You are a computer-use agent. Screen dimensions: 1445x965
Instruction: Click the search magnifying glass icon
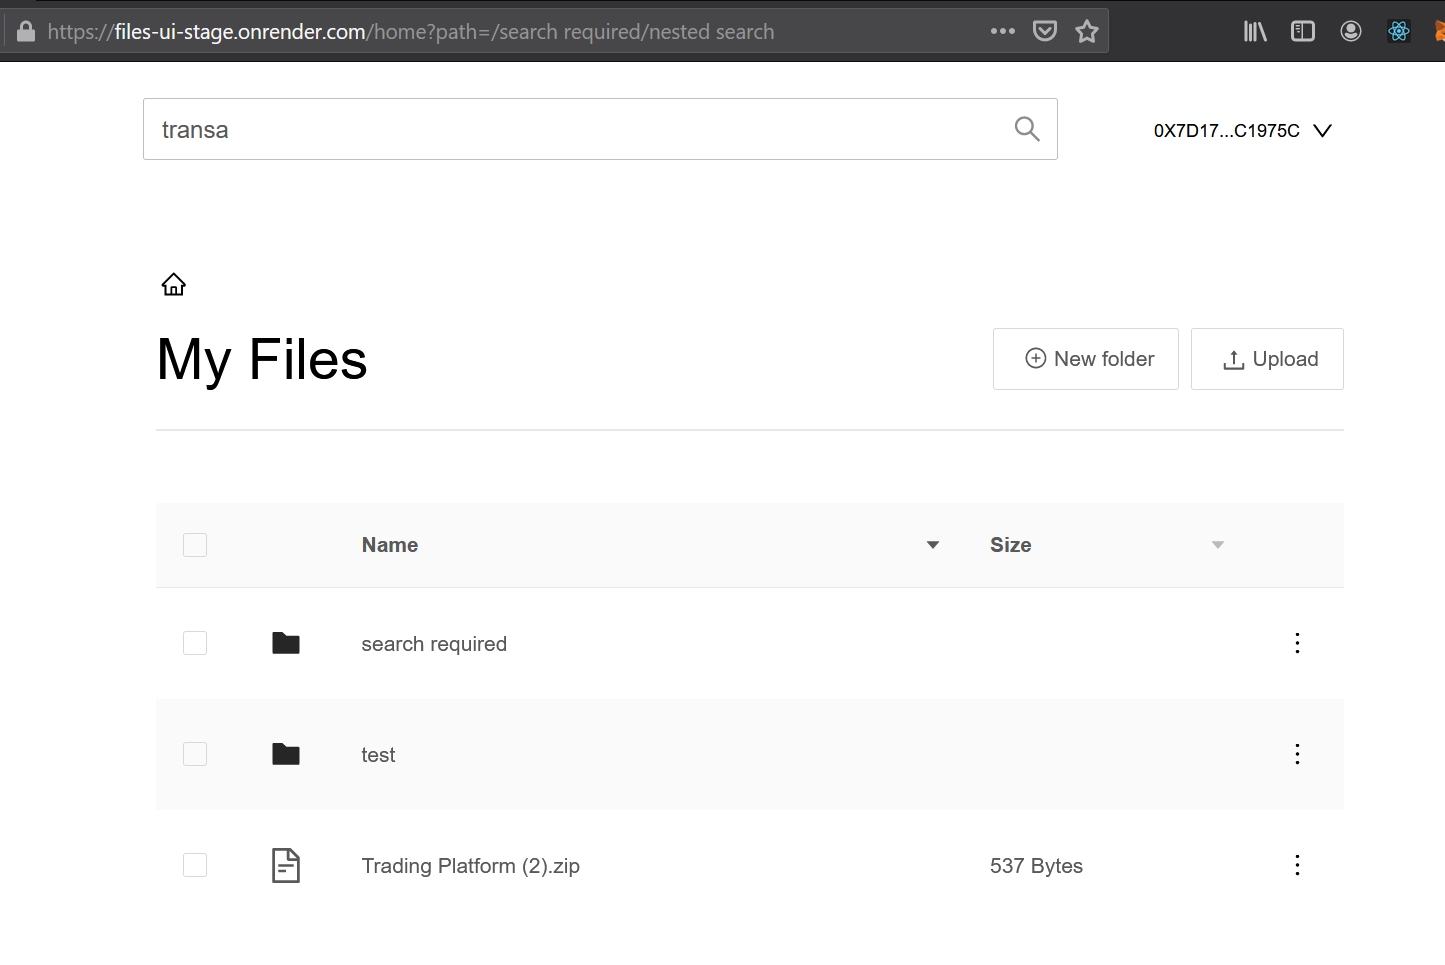[x=1026, y=128]
